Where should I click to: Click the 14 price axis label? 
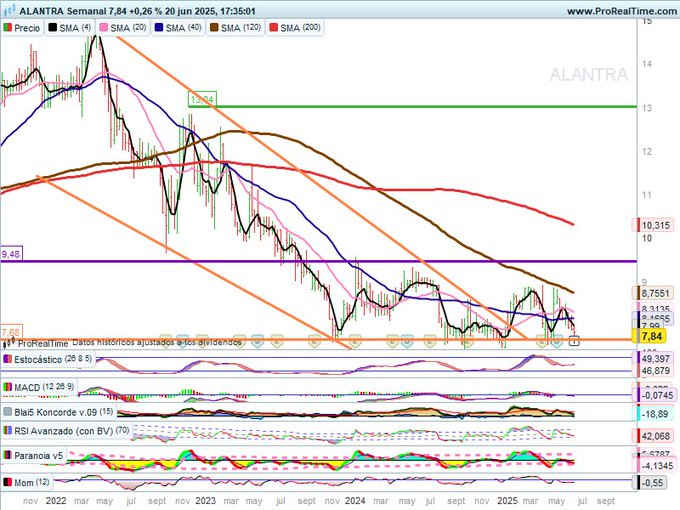click(647, 64)
